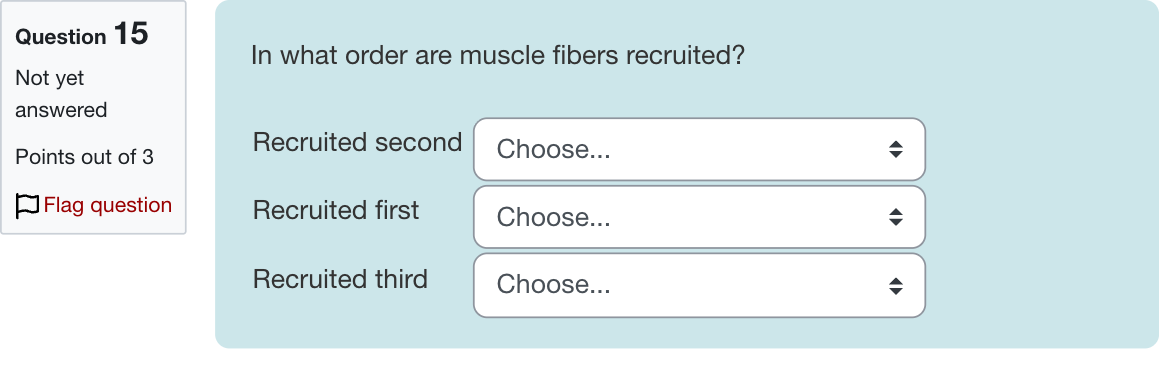The image size is (1159, 376).
Task: Click Choose... placeholder in Recruited first box
Action: pyautogui.click(x=554, y=217)
